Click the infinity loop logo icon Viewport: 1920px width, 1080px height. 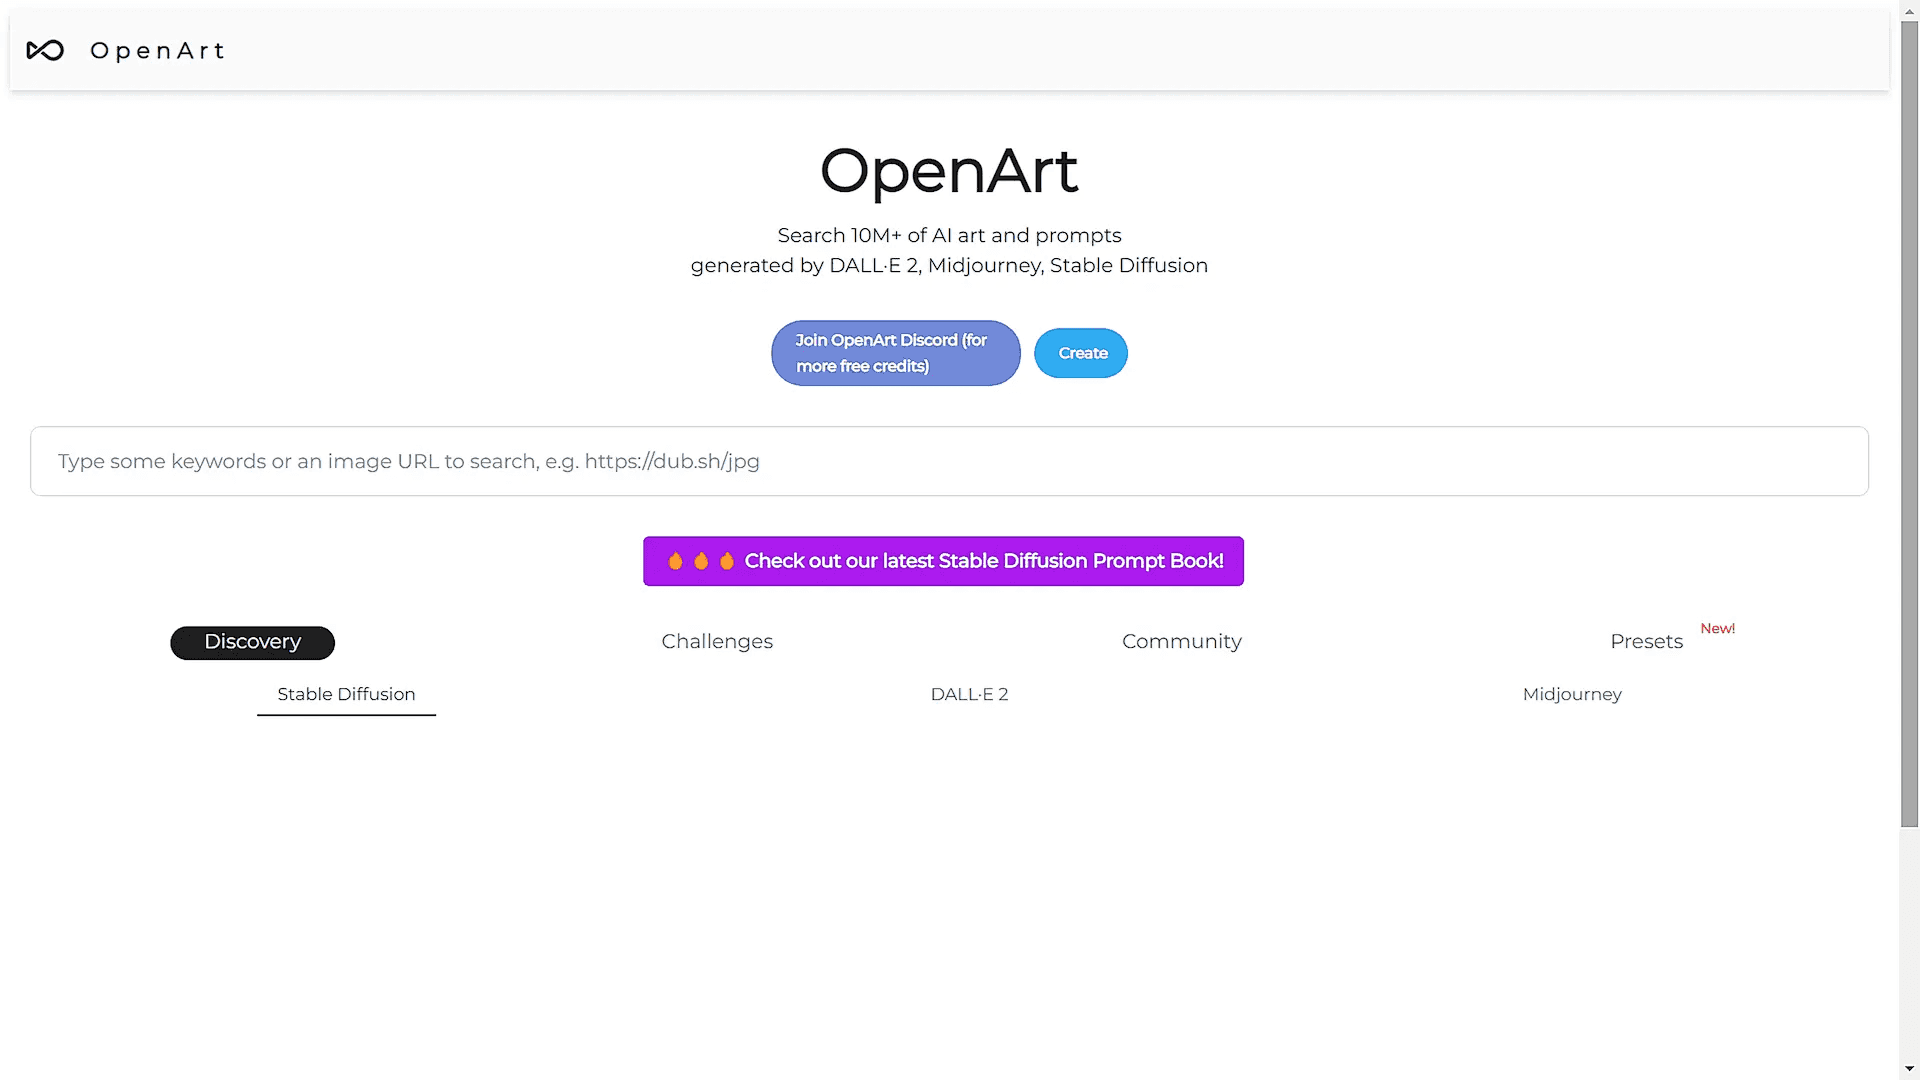point(45,51)
